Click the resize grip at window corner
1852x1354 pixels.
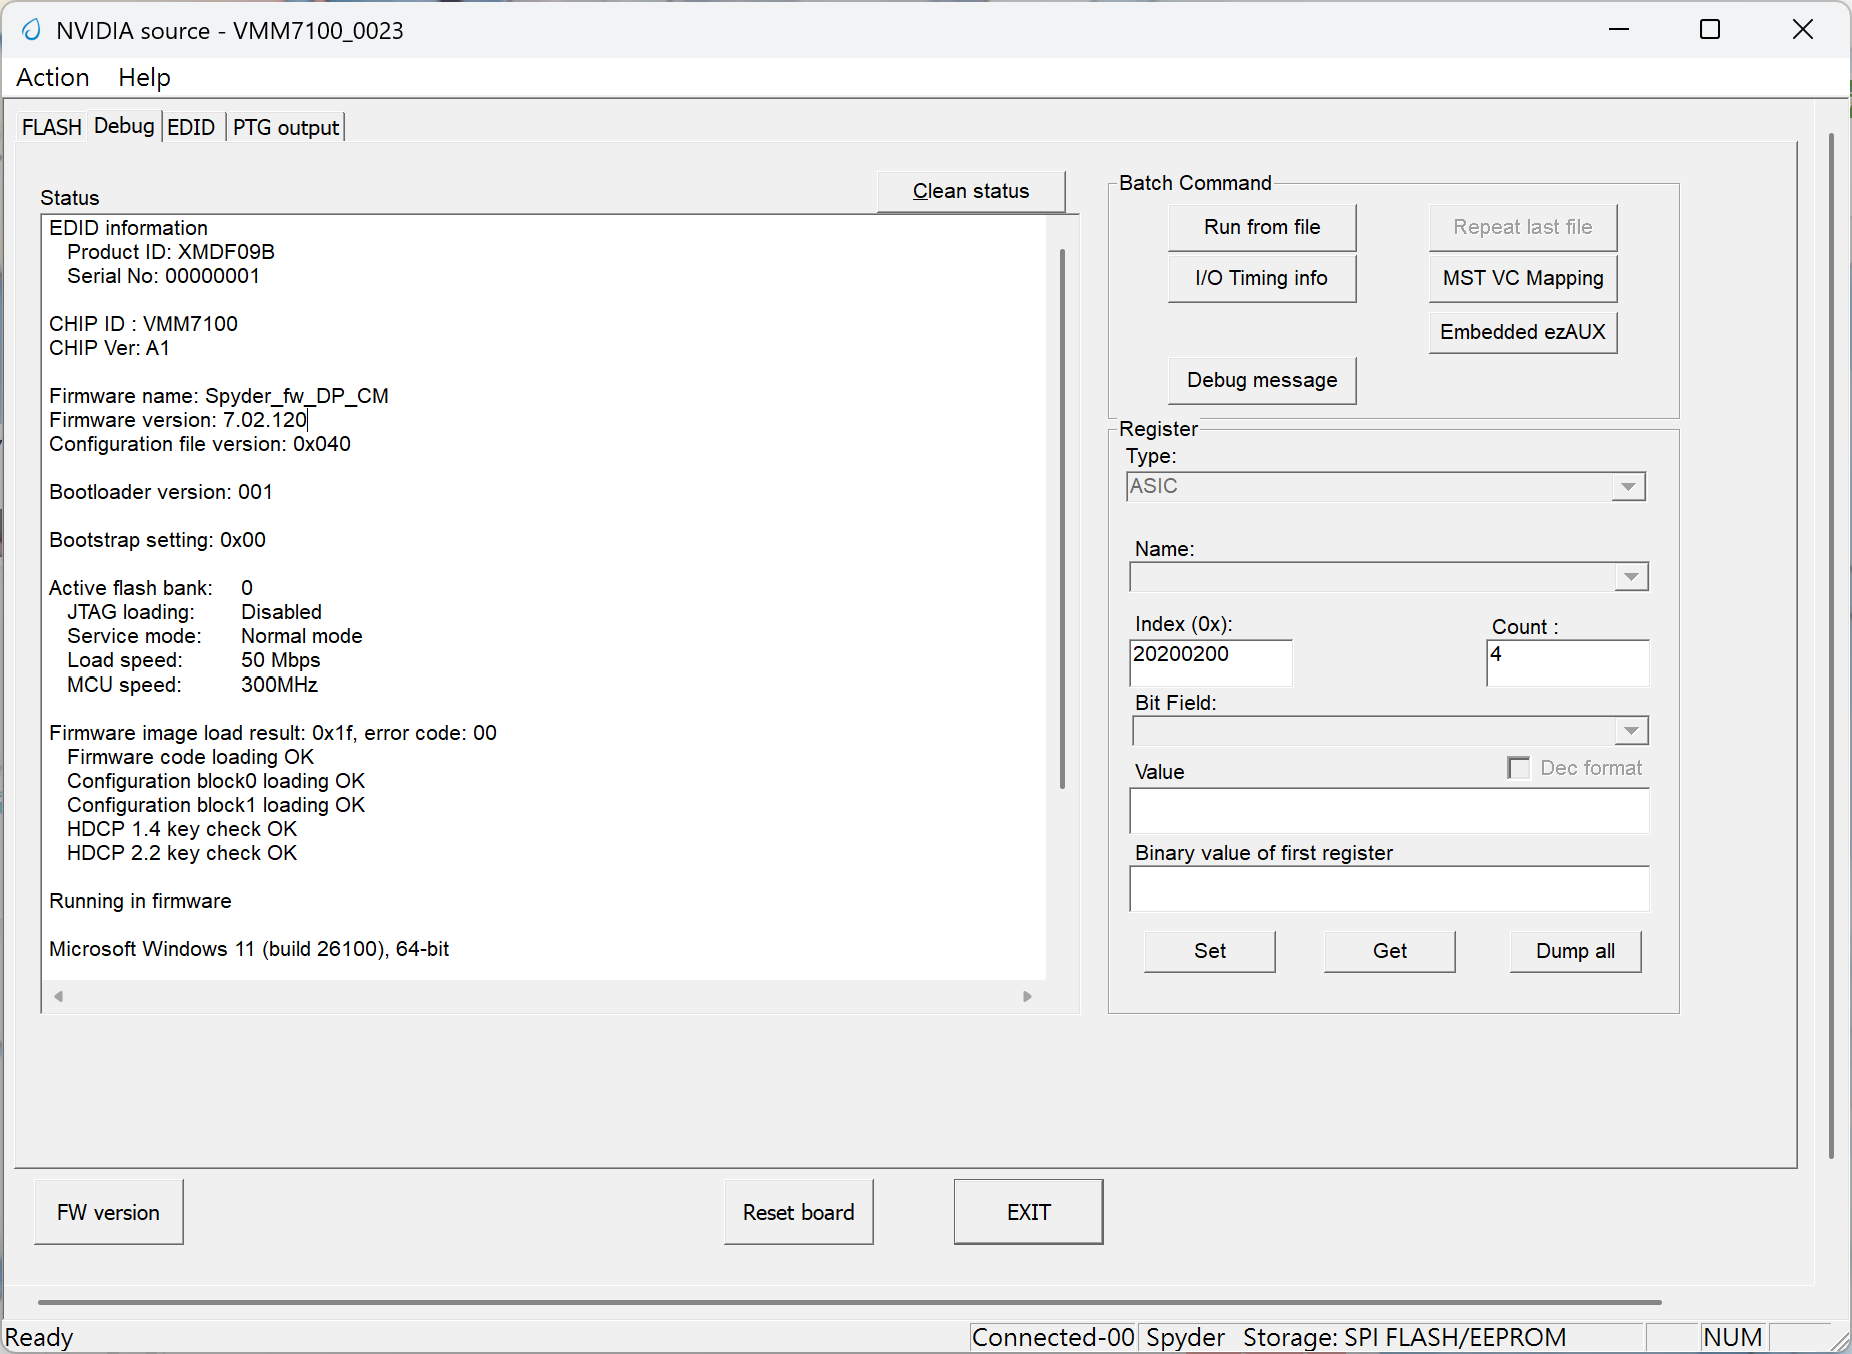click(1840, 1341)
